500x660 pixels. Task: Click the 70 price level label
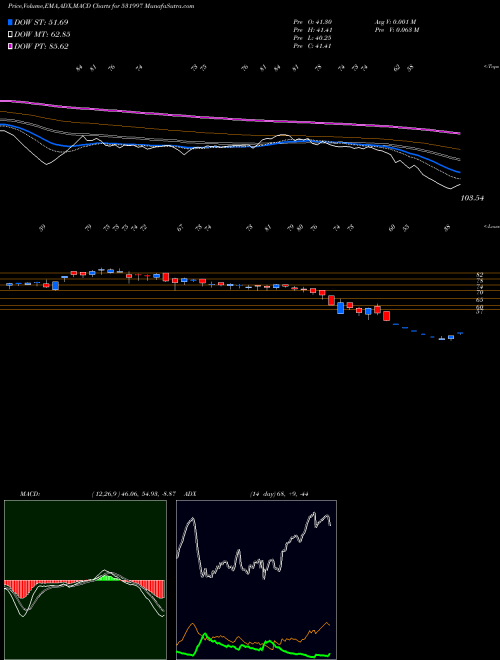click(480, 292)
